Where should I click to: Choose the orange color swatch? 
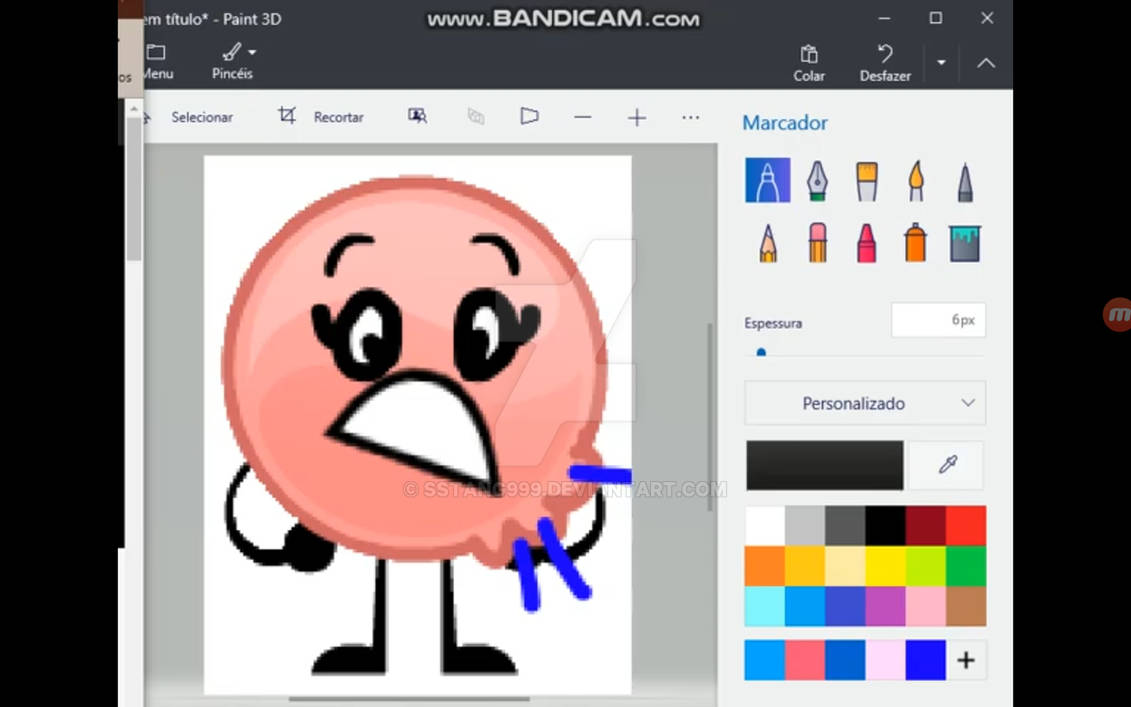[x=765, y=566]
